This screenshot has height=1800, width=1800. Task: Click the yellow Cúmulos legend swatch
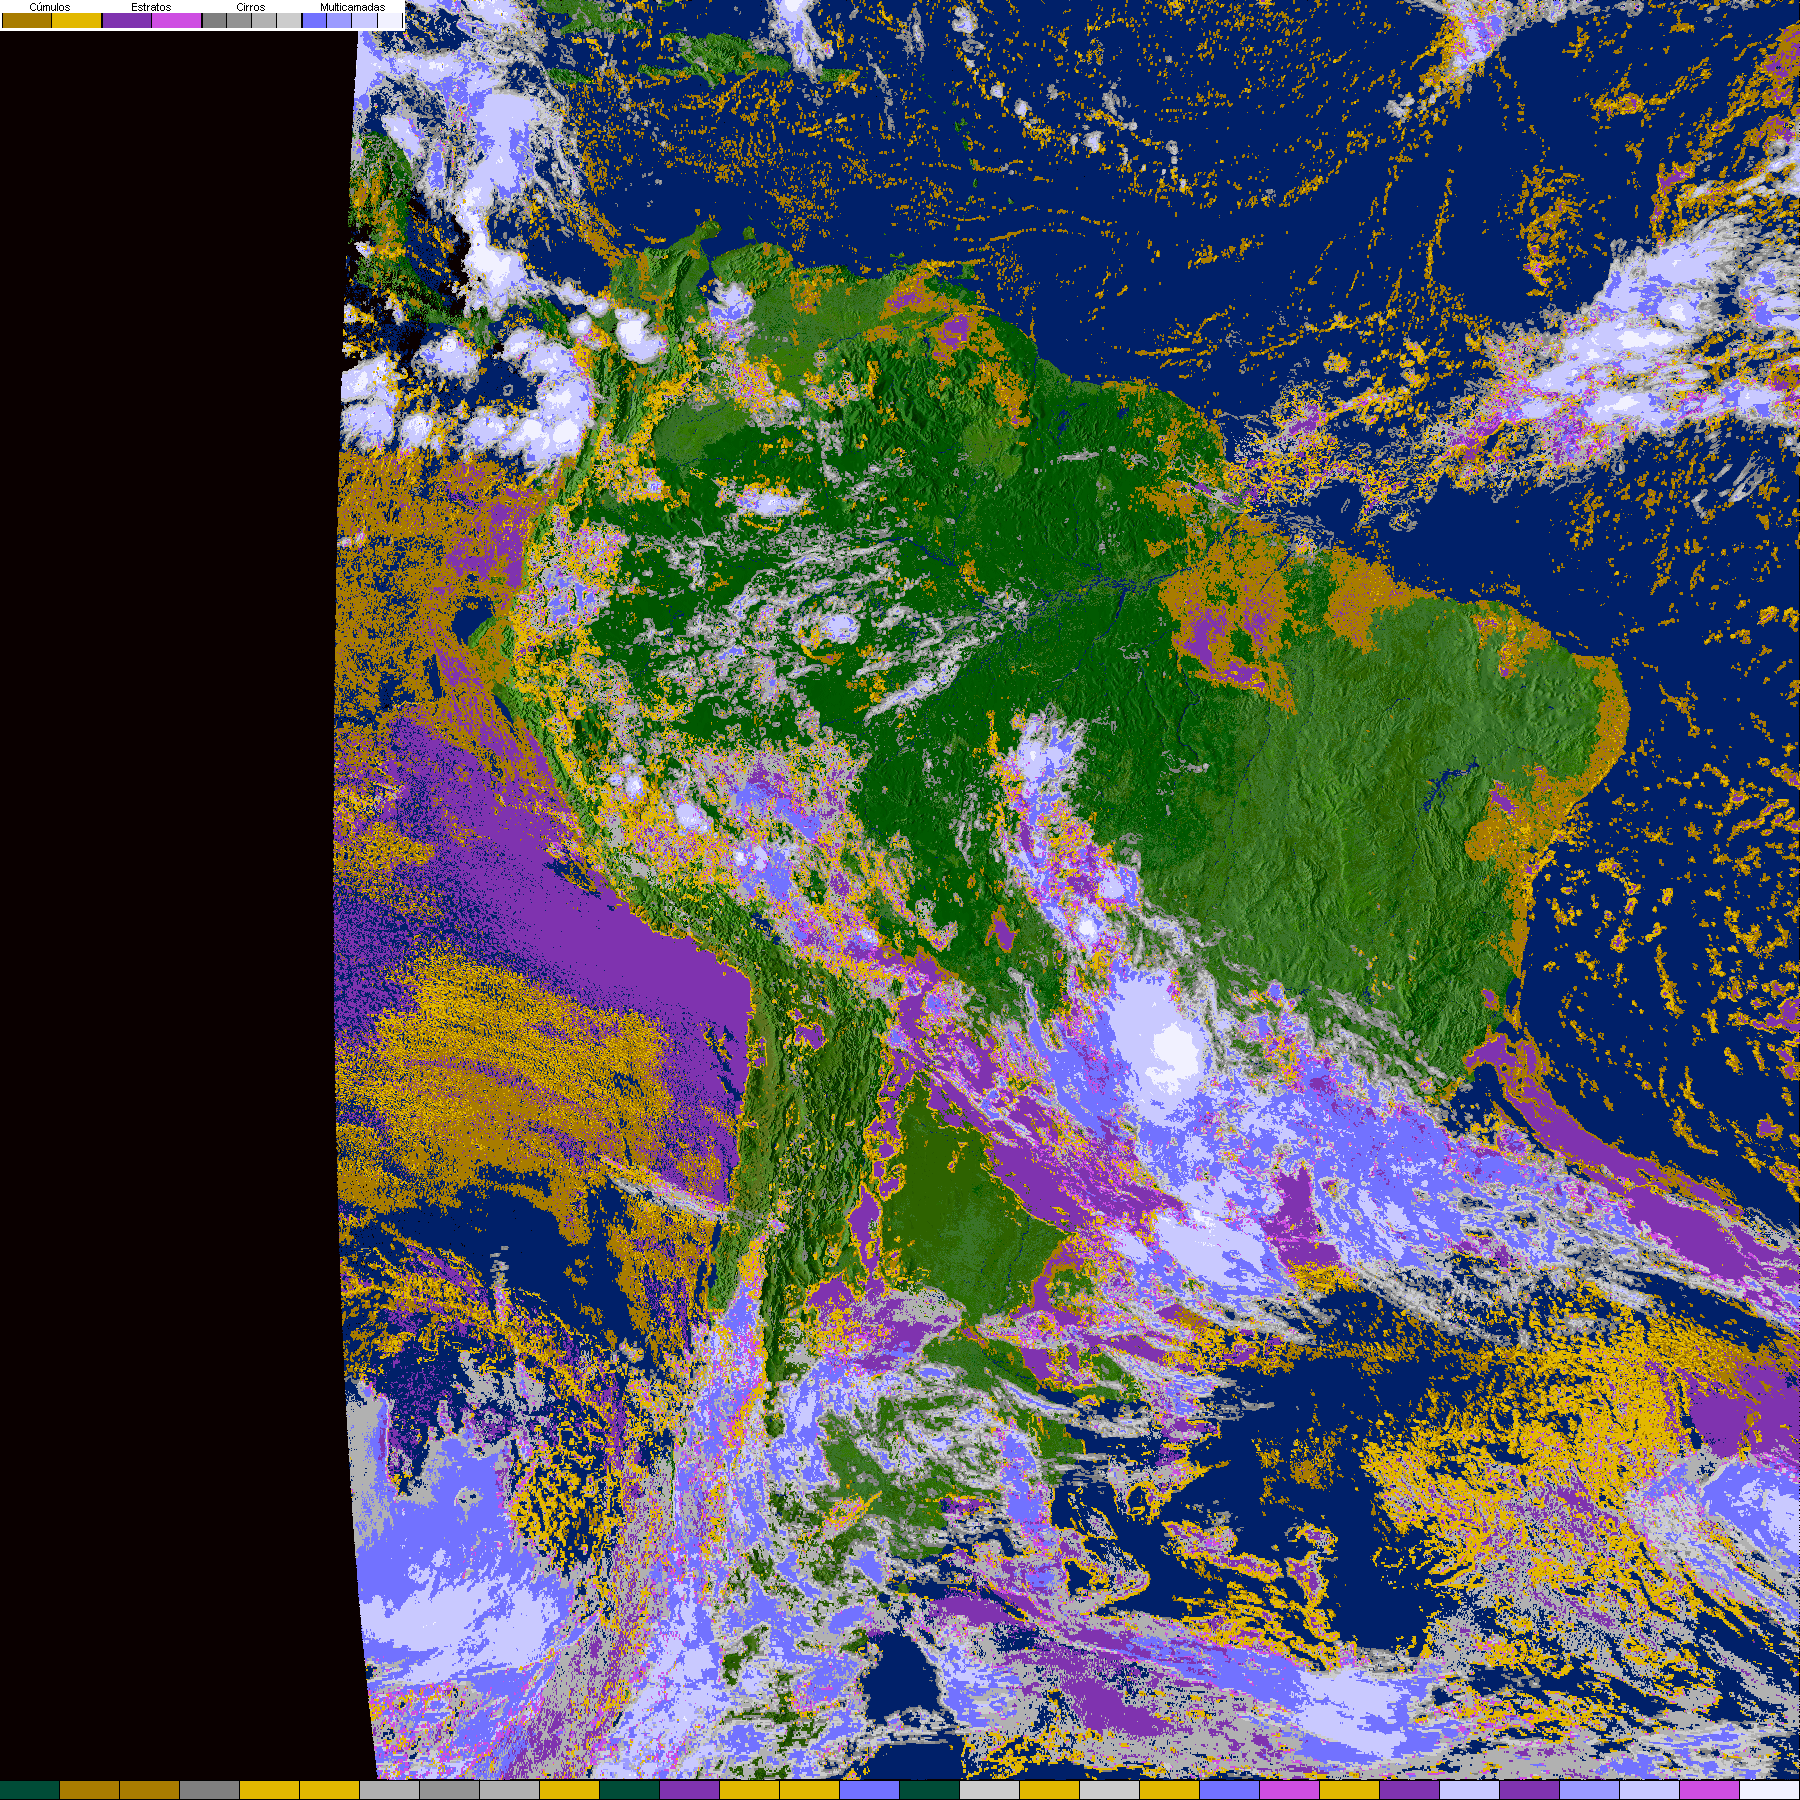click(x=77, y=20)
